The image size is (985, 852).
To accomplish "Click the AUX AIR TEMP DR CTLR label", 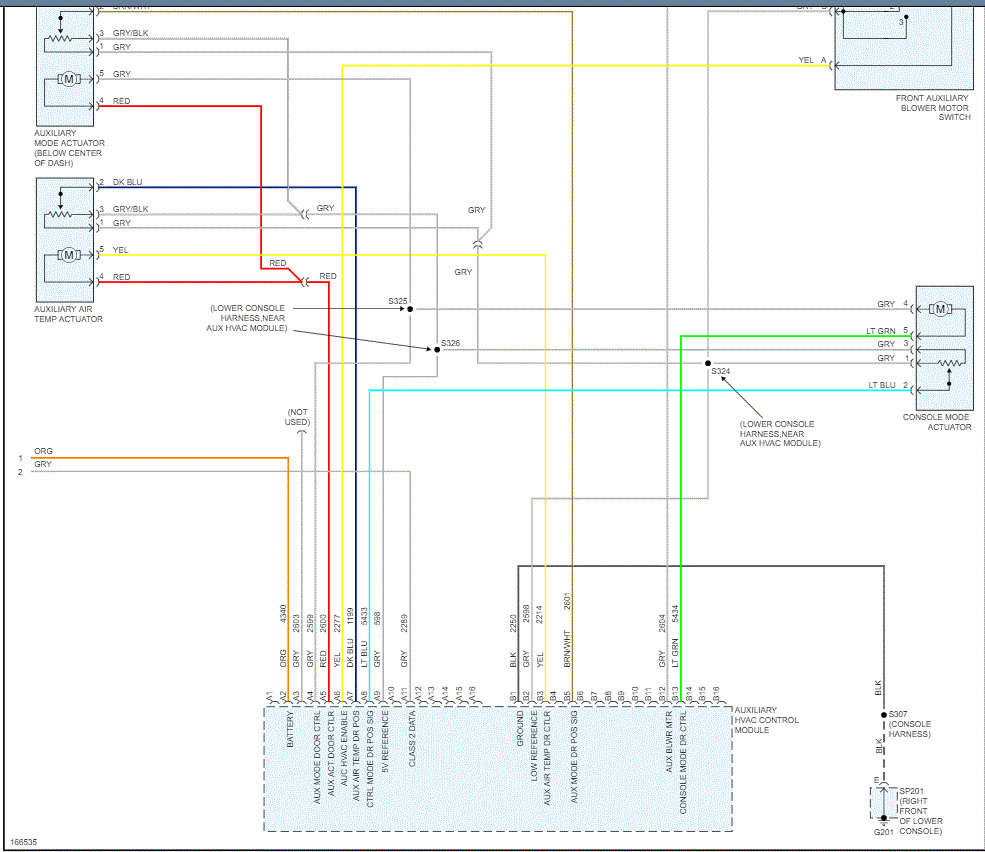I will pos(547,758).
